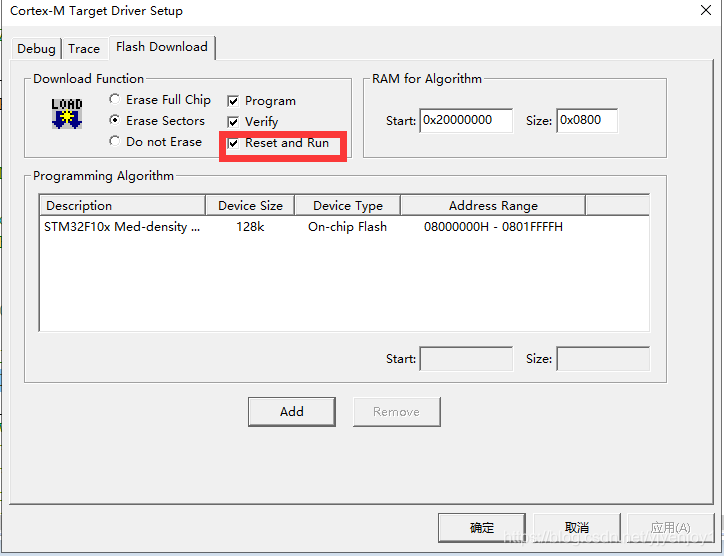This screenshot has width=724, height=556.
Task: Click the Description column header
Action: click(122, 205)
